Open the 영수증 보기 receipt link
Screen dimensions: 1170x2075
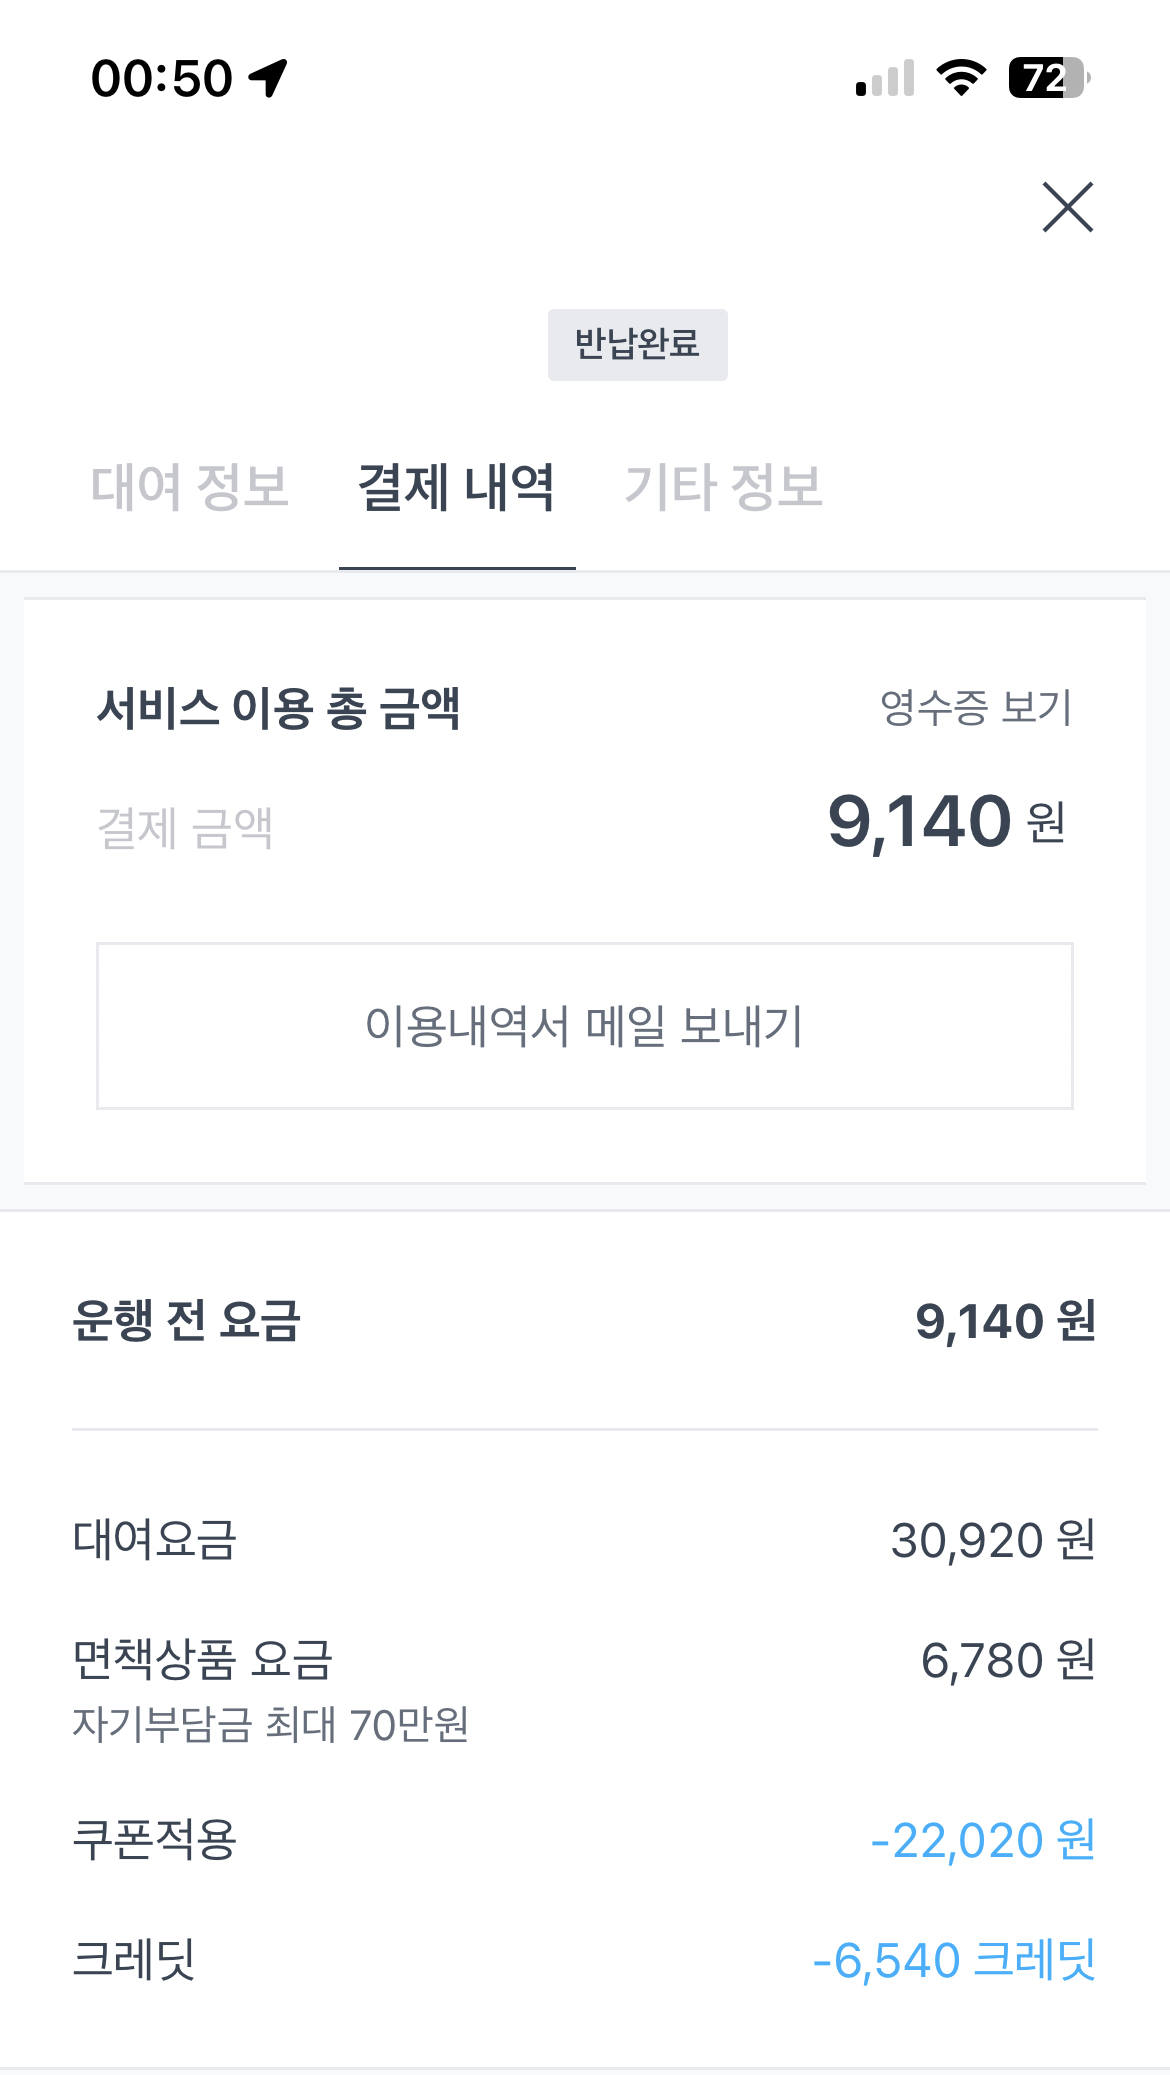pyautogui.click(x=975, y=708)
